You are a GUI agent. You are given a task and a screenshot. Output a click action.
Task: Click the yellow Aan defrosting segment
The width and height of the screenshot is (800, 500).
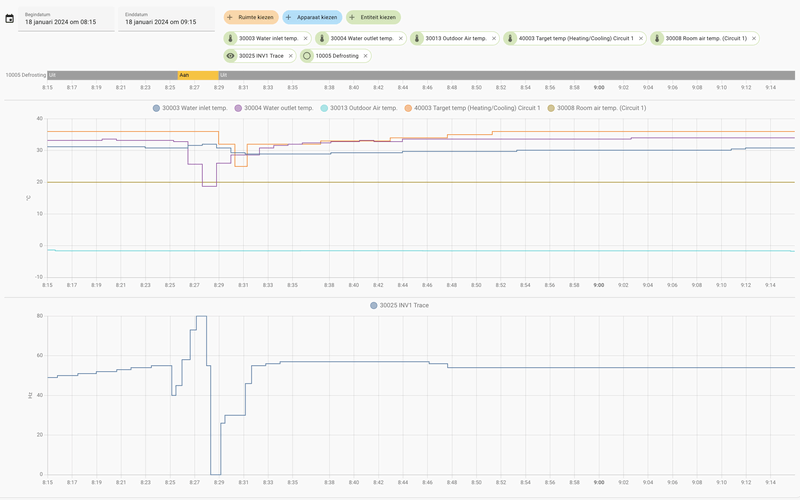pos(198,75)
